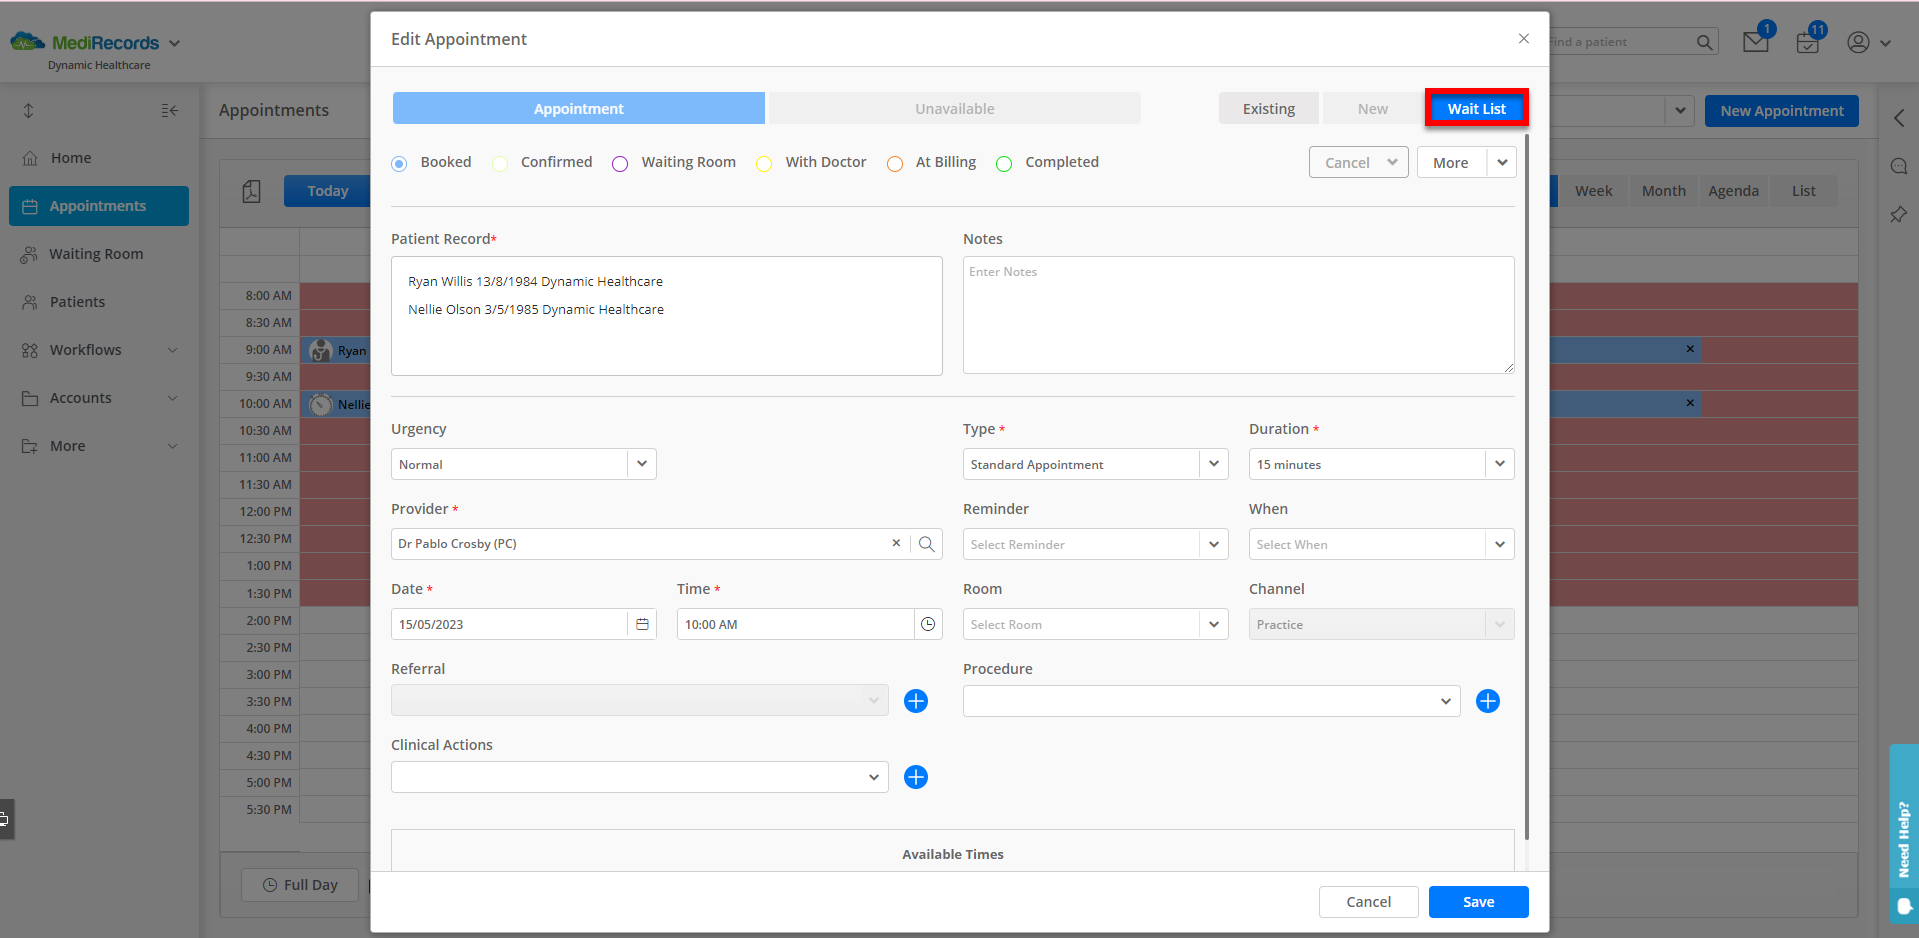Clear the Dr Pablo Crosby provider field

pyautogui.click(x=896, y=543)
